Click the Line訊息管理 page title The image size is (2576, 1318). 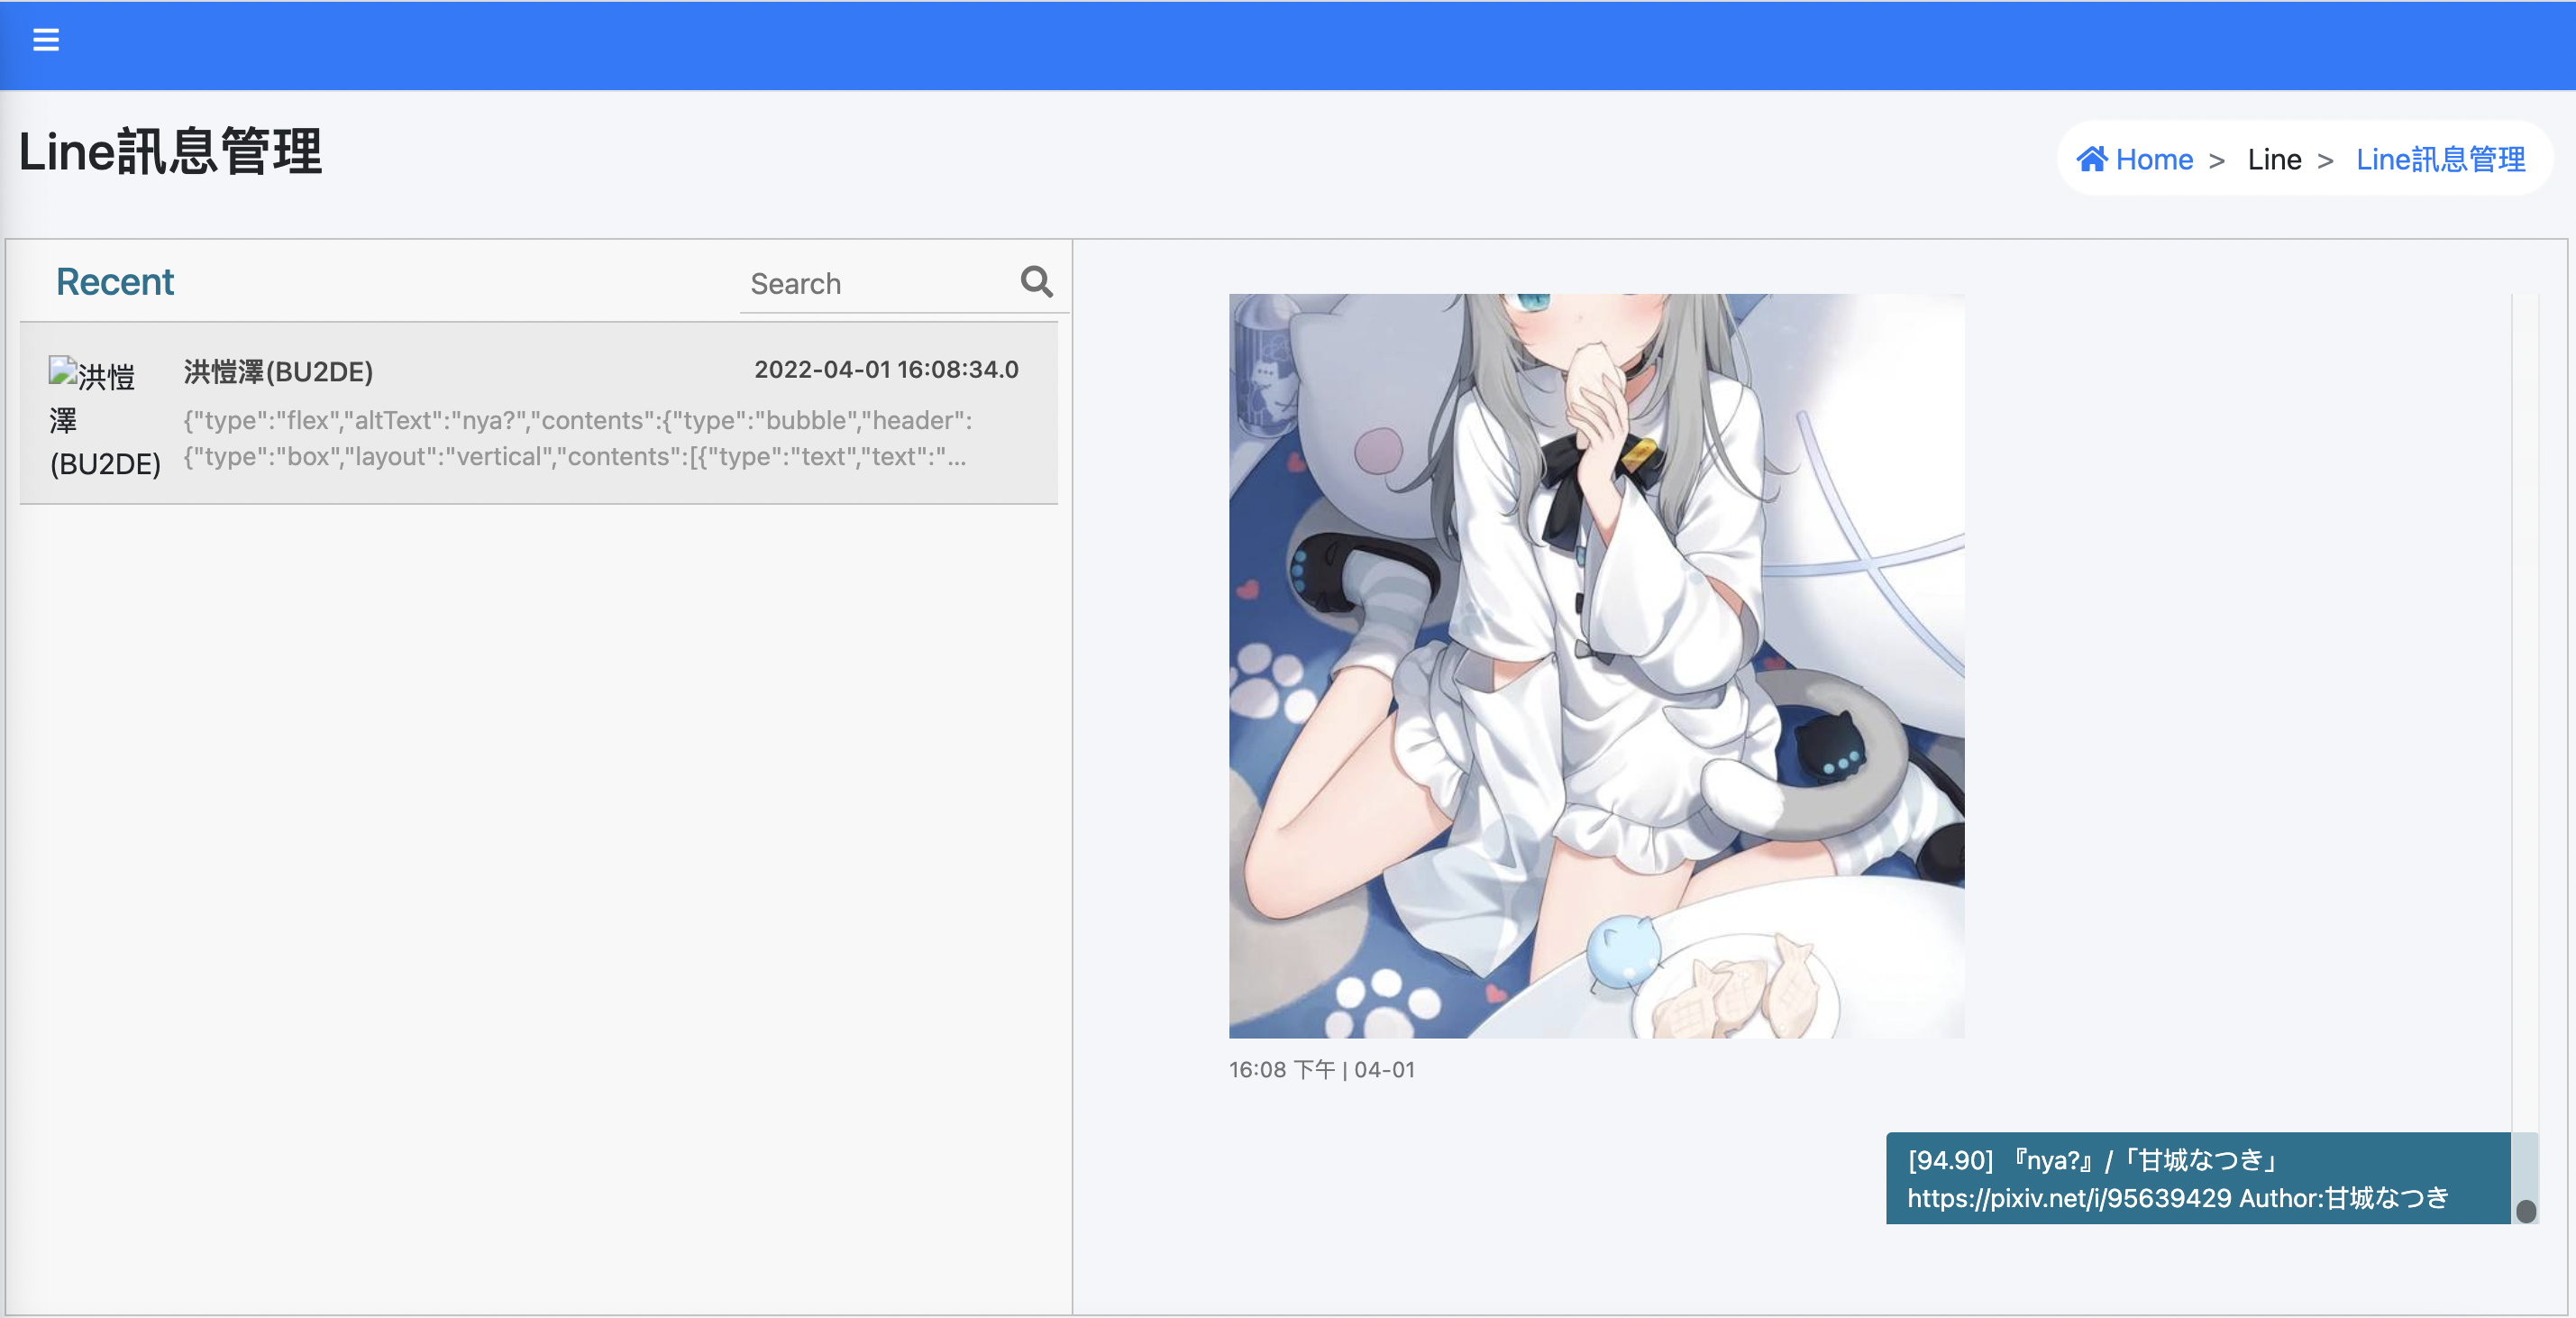point(170,152)
